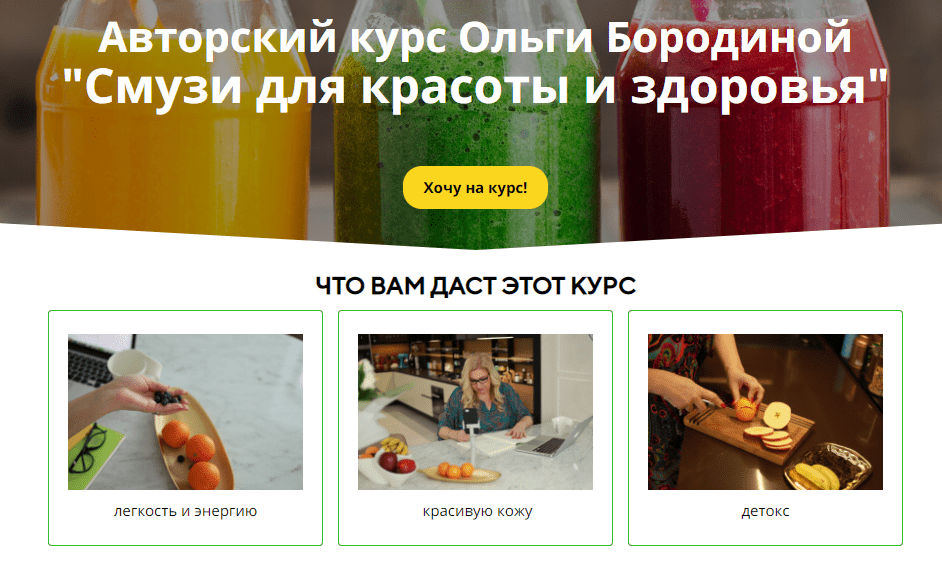The height and width of the screenshot is (562, 942).
Task: Select the "красивую кожу" caption
Action: point(477,512)
